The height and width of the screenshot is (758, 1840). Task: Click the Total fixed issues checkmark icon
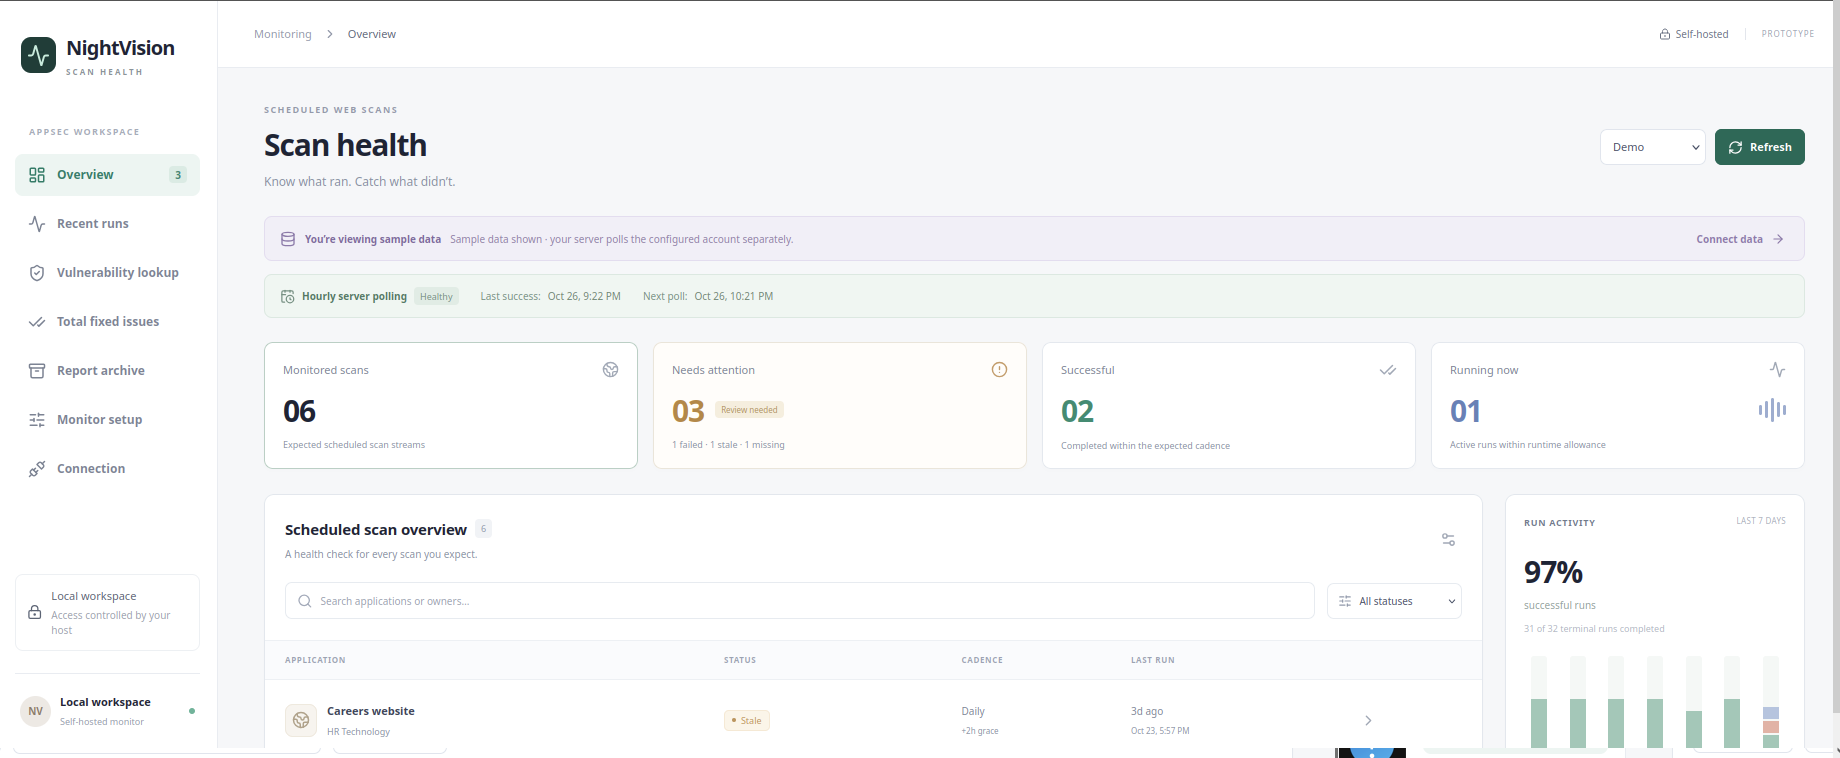[37, 322]
